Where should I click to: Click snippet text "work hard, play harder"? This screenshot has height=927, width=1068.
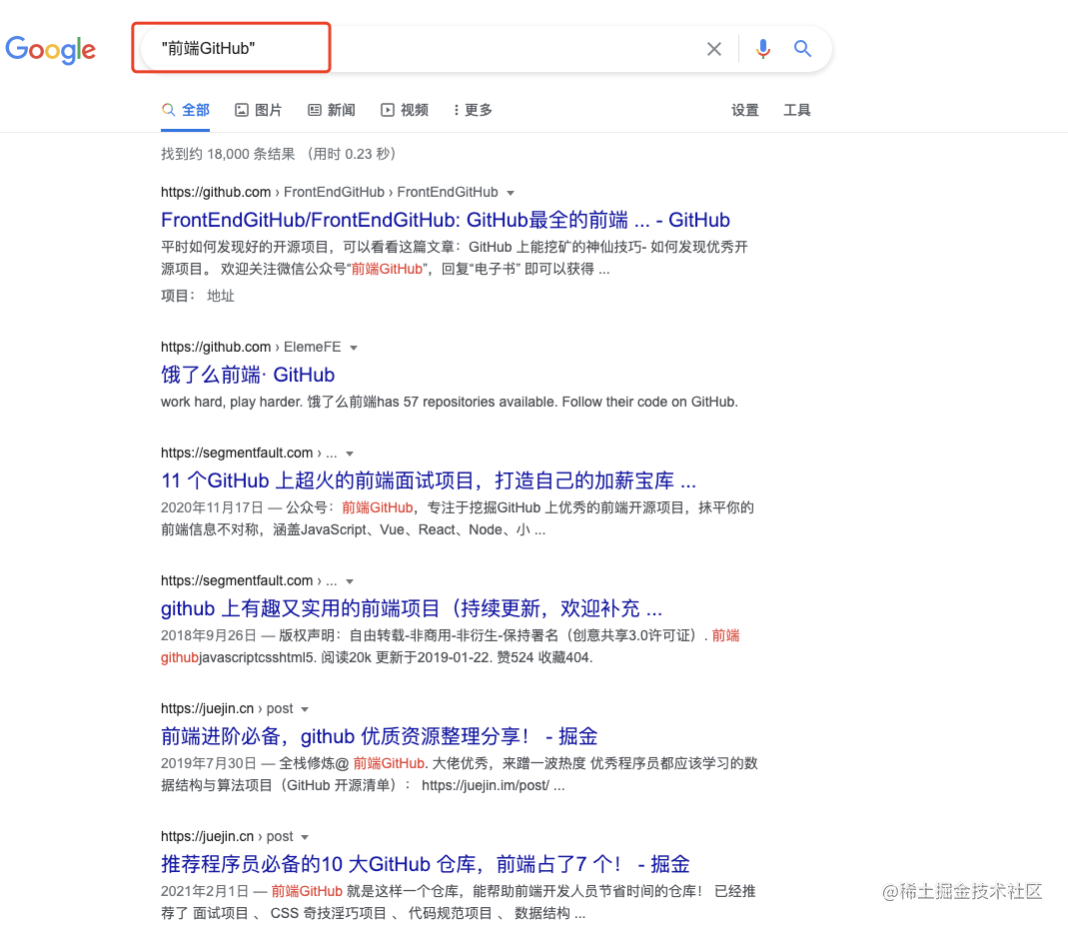tap(231, 402)
